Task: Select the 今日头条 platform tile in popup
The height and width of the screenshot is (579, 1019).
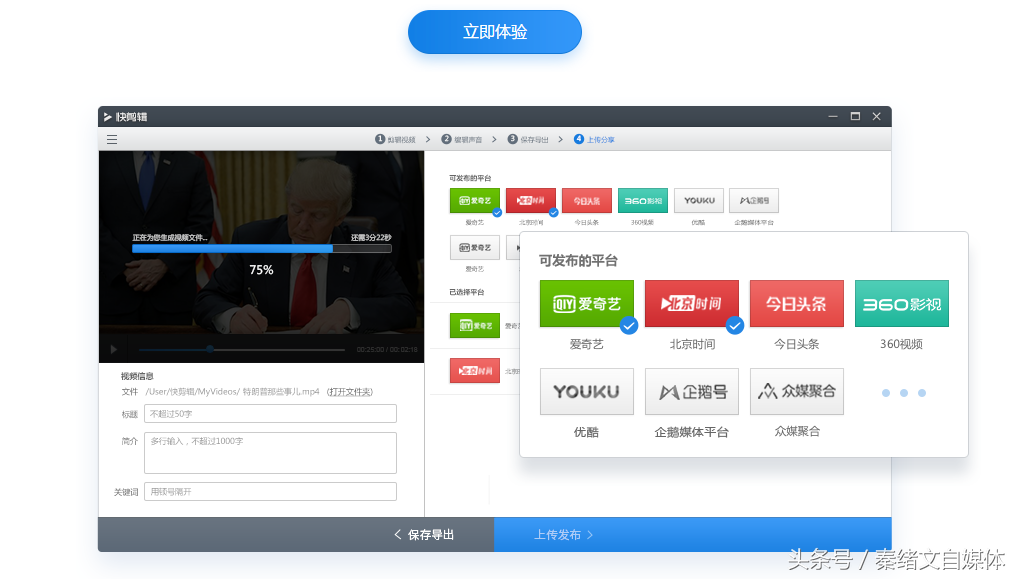Action: [796, 304]
